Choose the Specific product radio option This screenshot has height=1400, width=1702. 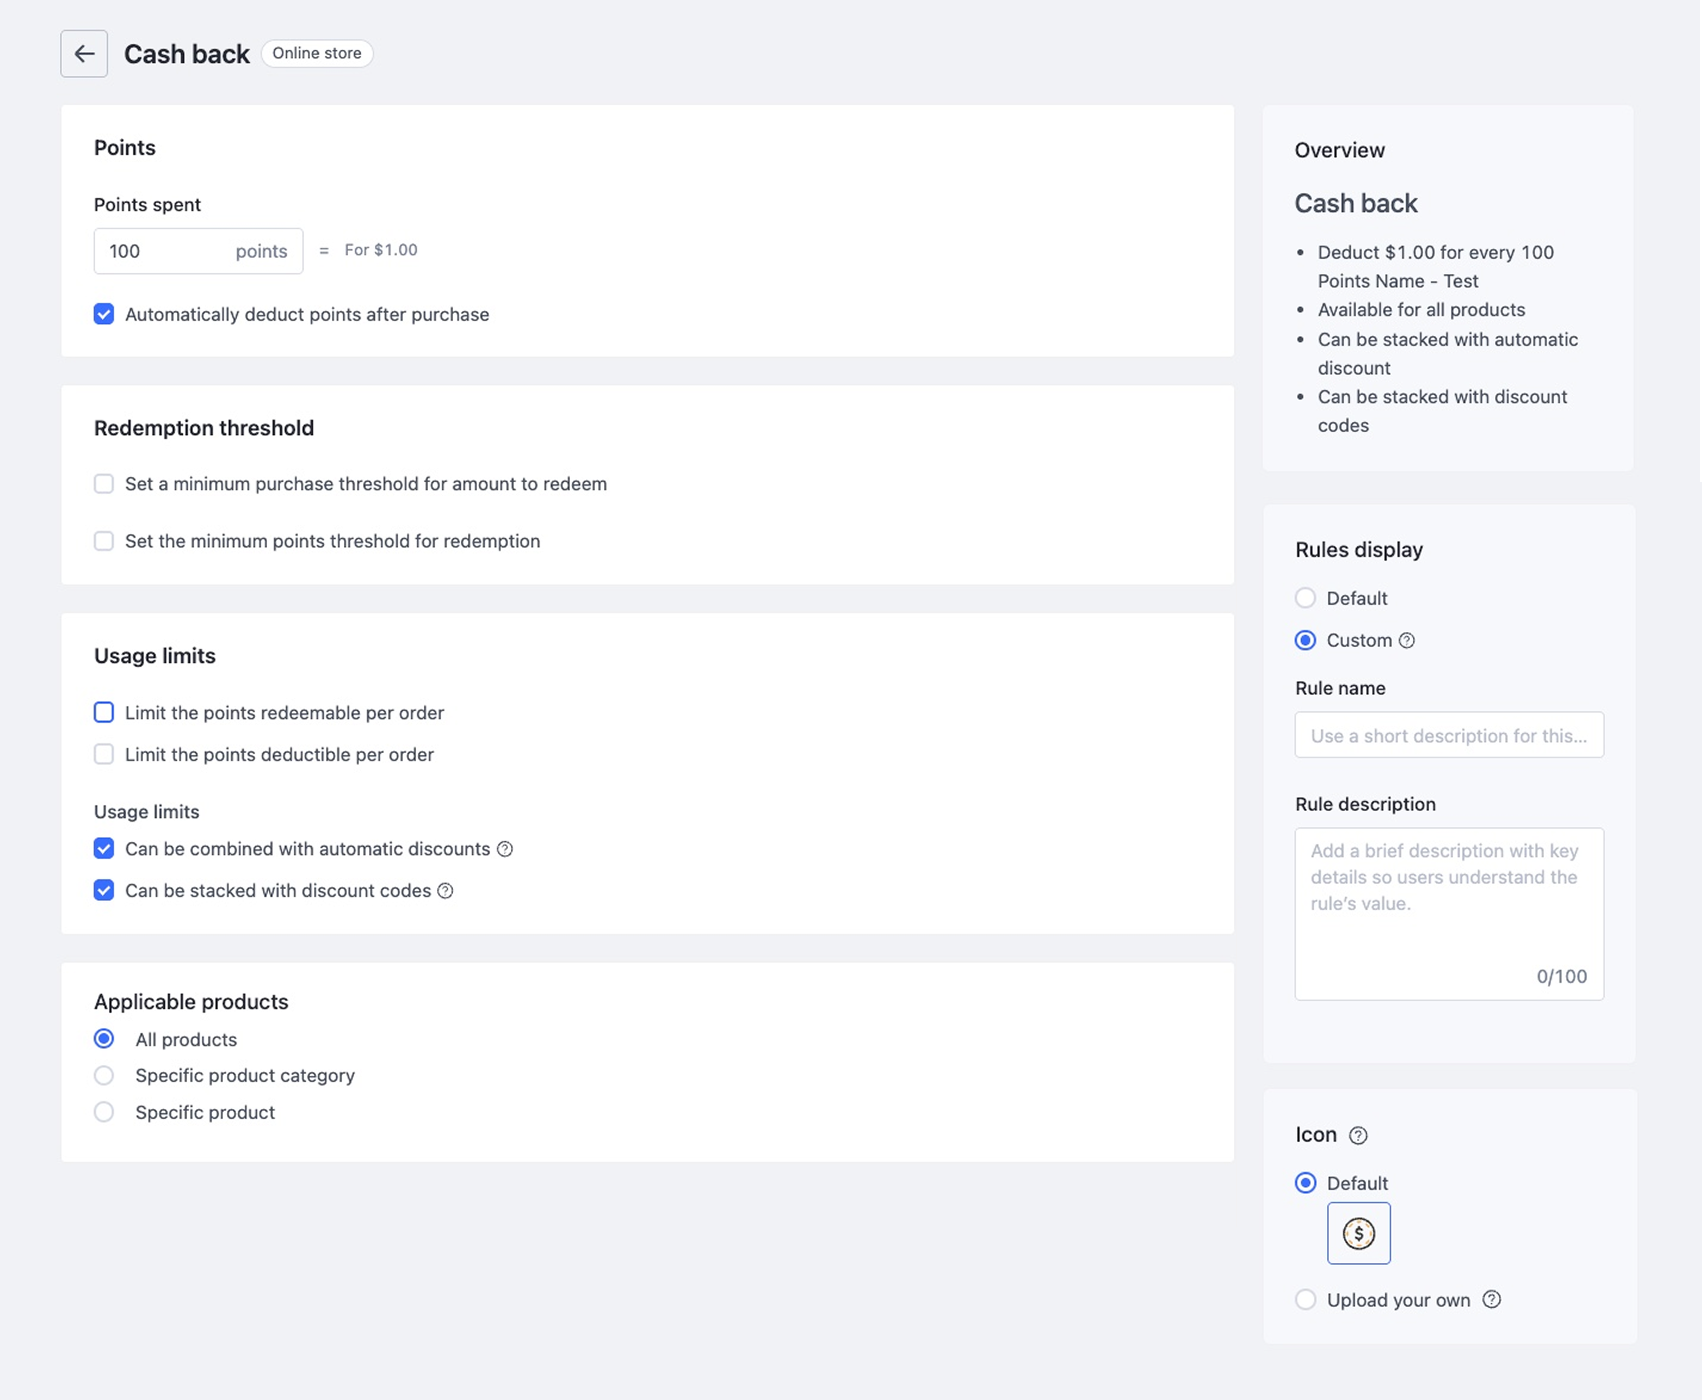pyautogui.click(x=104, y=1112)
